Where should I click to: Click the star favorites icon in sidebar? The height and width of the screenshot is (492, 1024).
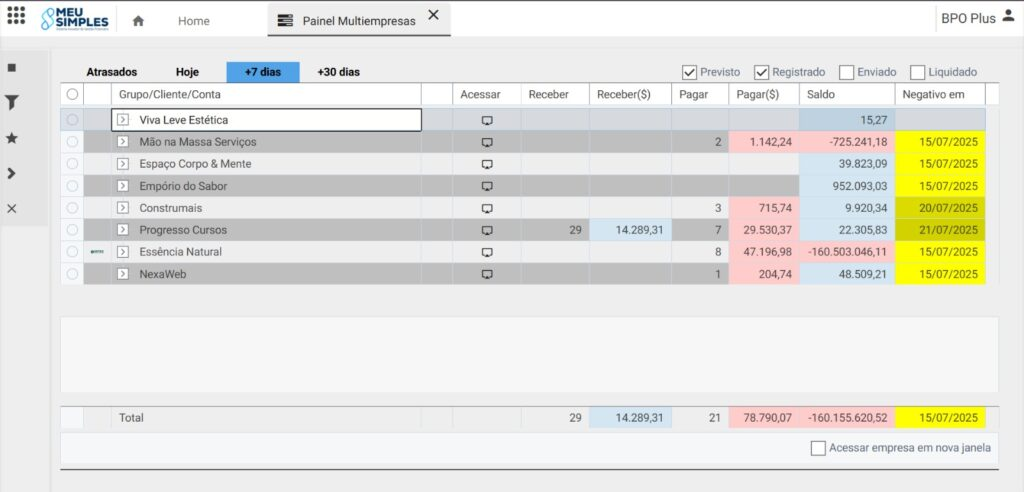tap(12, 138)
